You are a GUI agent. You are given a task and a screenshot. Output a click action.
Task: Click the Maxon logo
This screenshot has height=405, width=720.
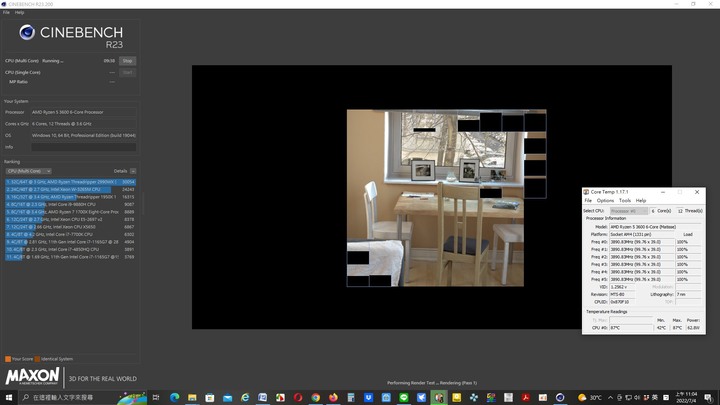click(32, 376)
